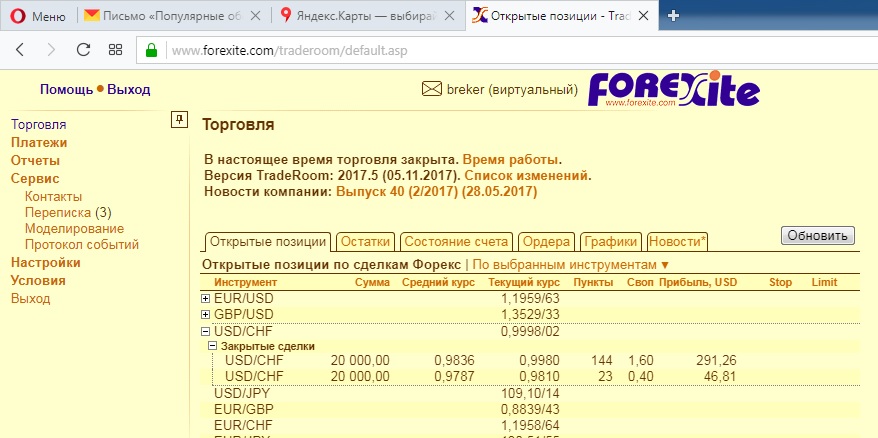Click the envelope mail icon near breker

point(432,89)
